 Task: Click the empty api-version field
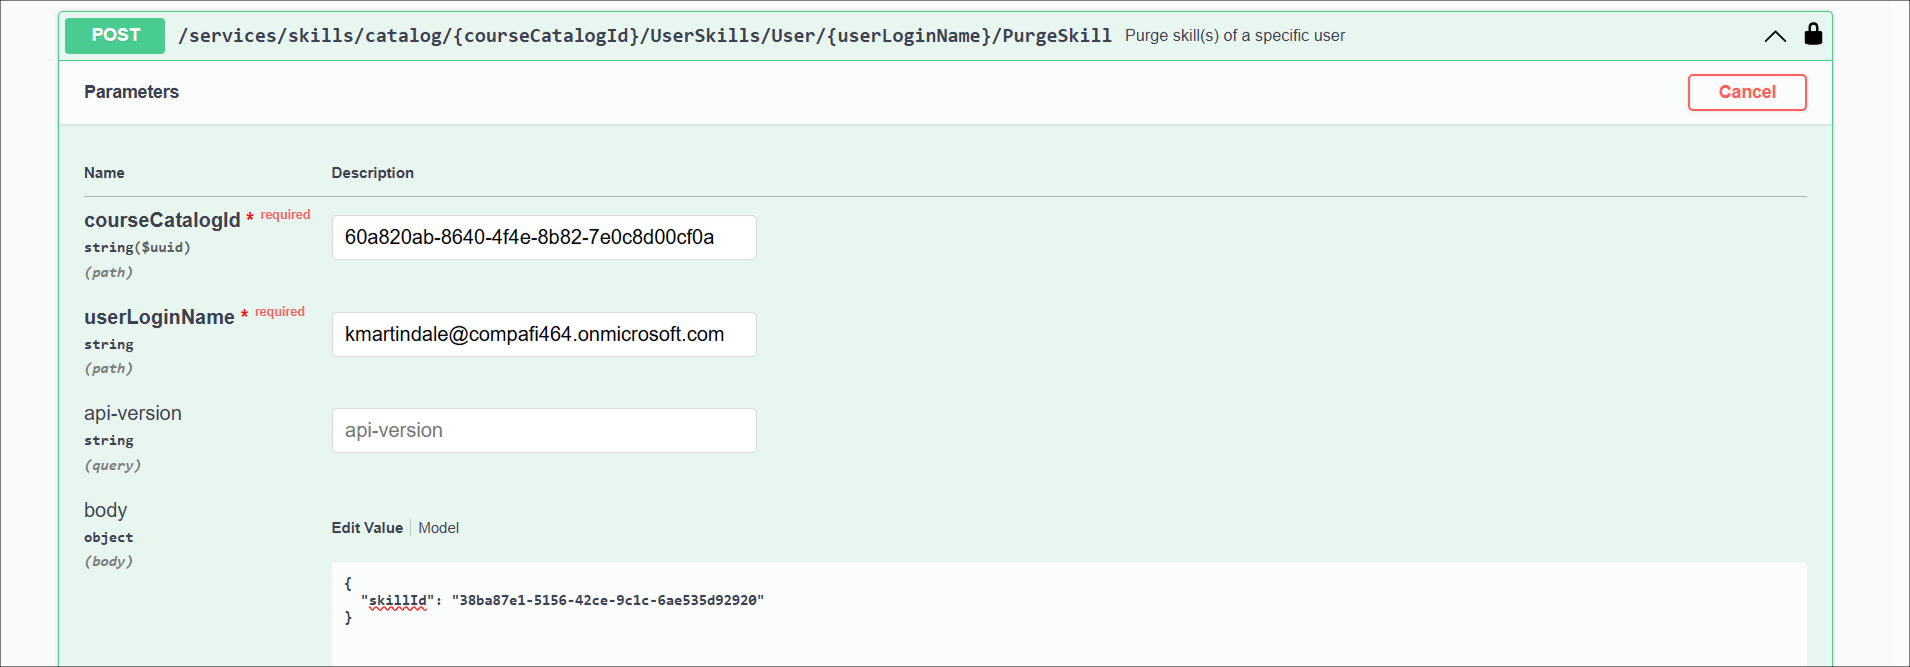(x=543, y=431)
